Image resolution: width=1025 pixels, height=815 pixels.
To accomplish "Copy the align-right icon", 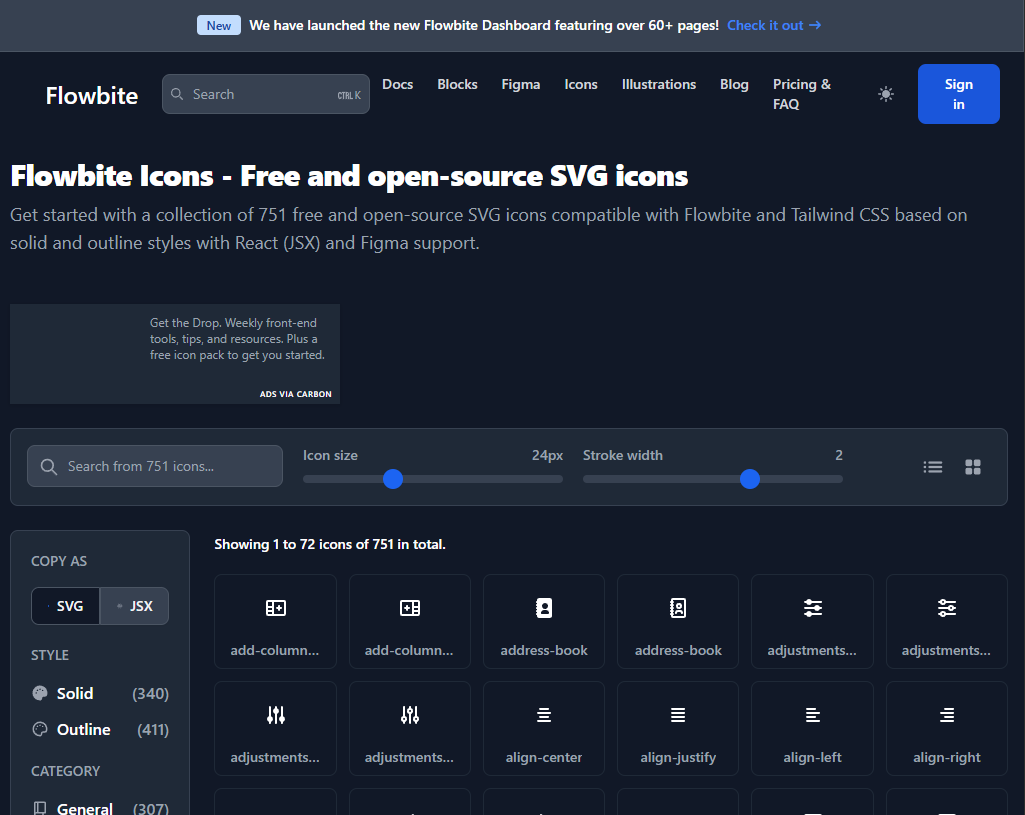I will point(947,728).
